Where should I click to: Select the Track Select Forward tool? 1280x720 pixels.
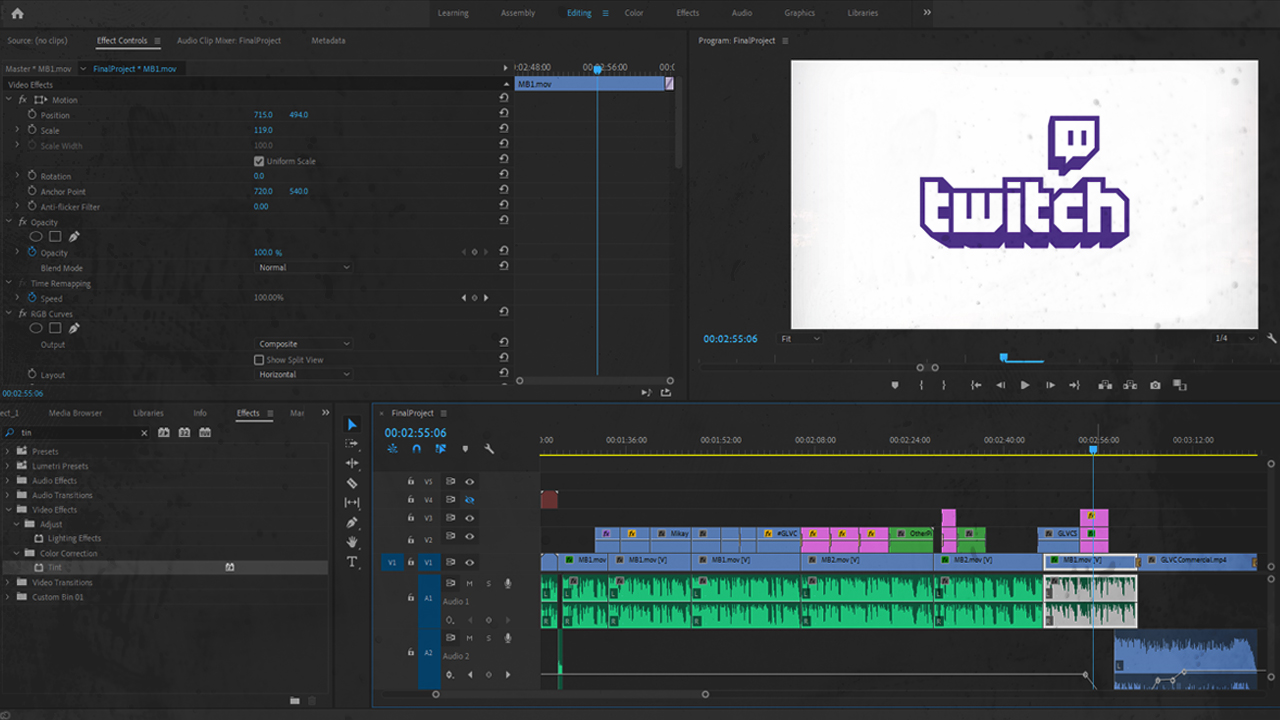click(352, 443)
